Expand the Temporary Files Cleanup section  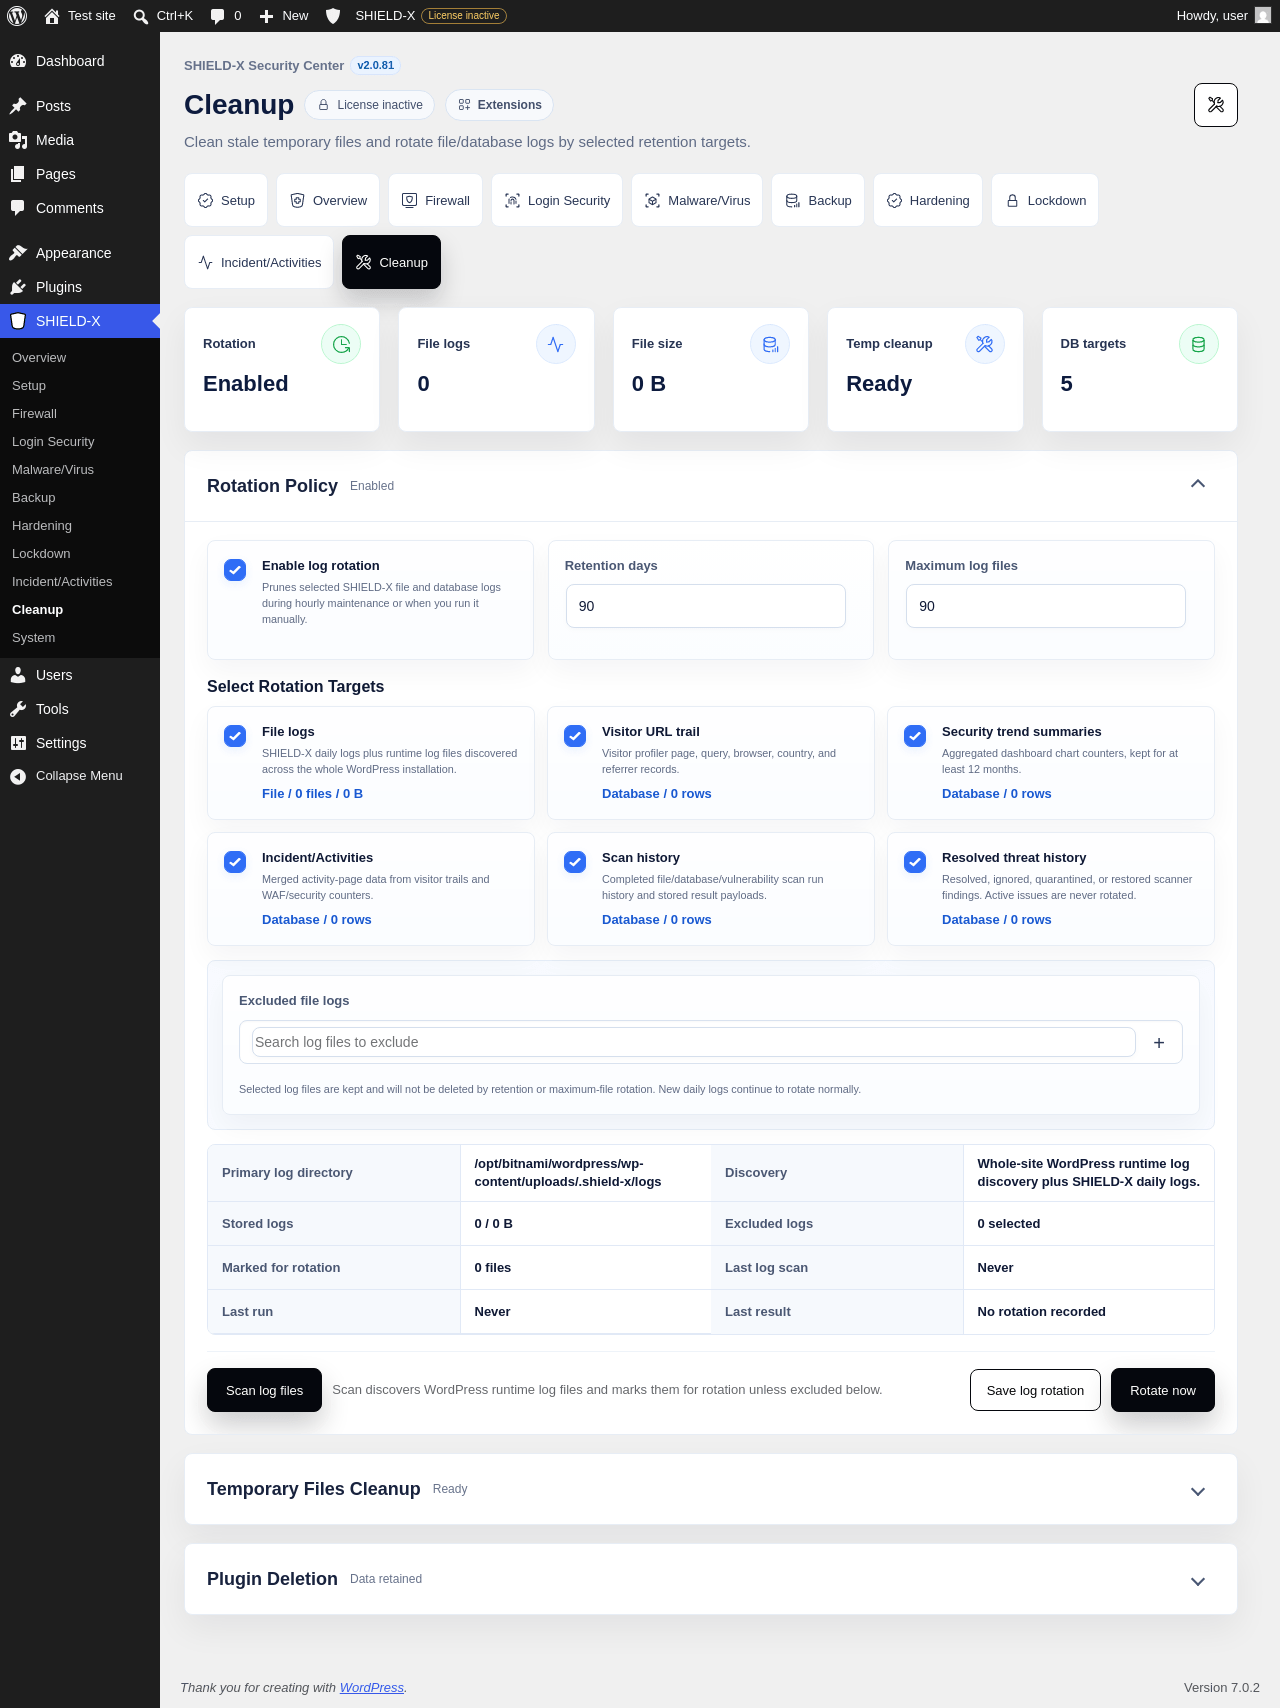click(x=1198, y=1491)
